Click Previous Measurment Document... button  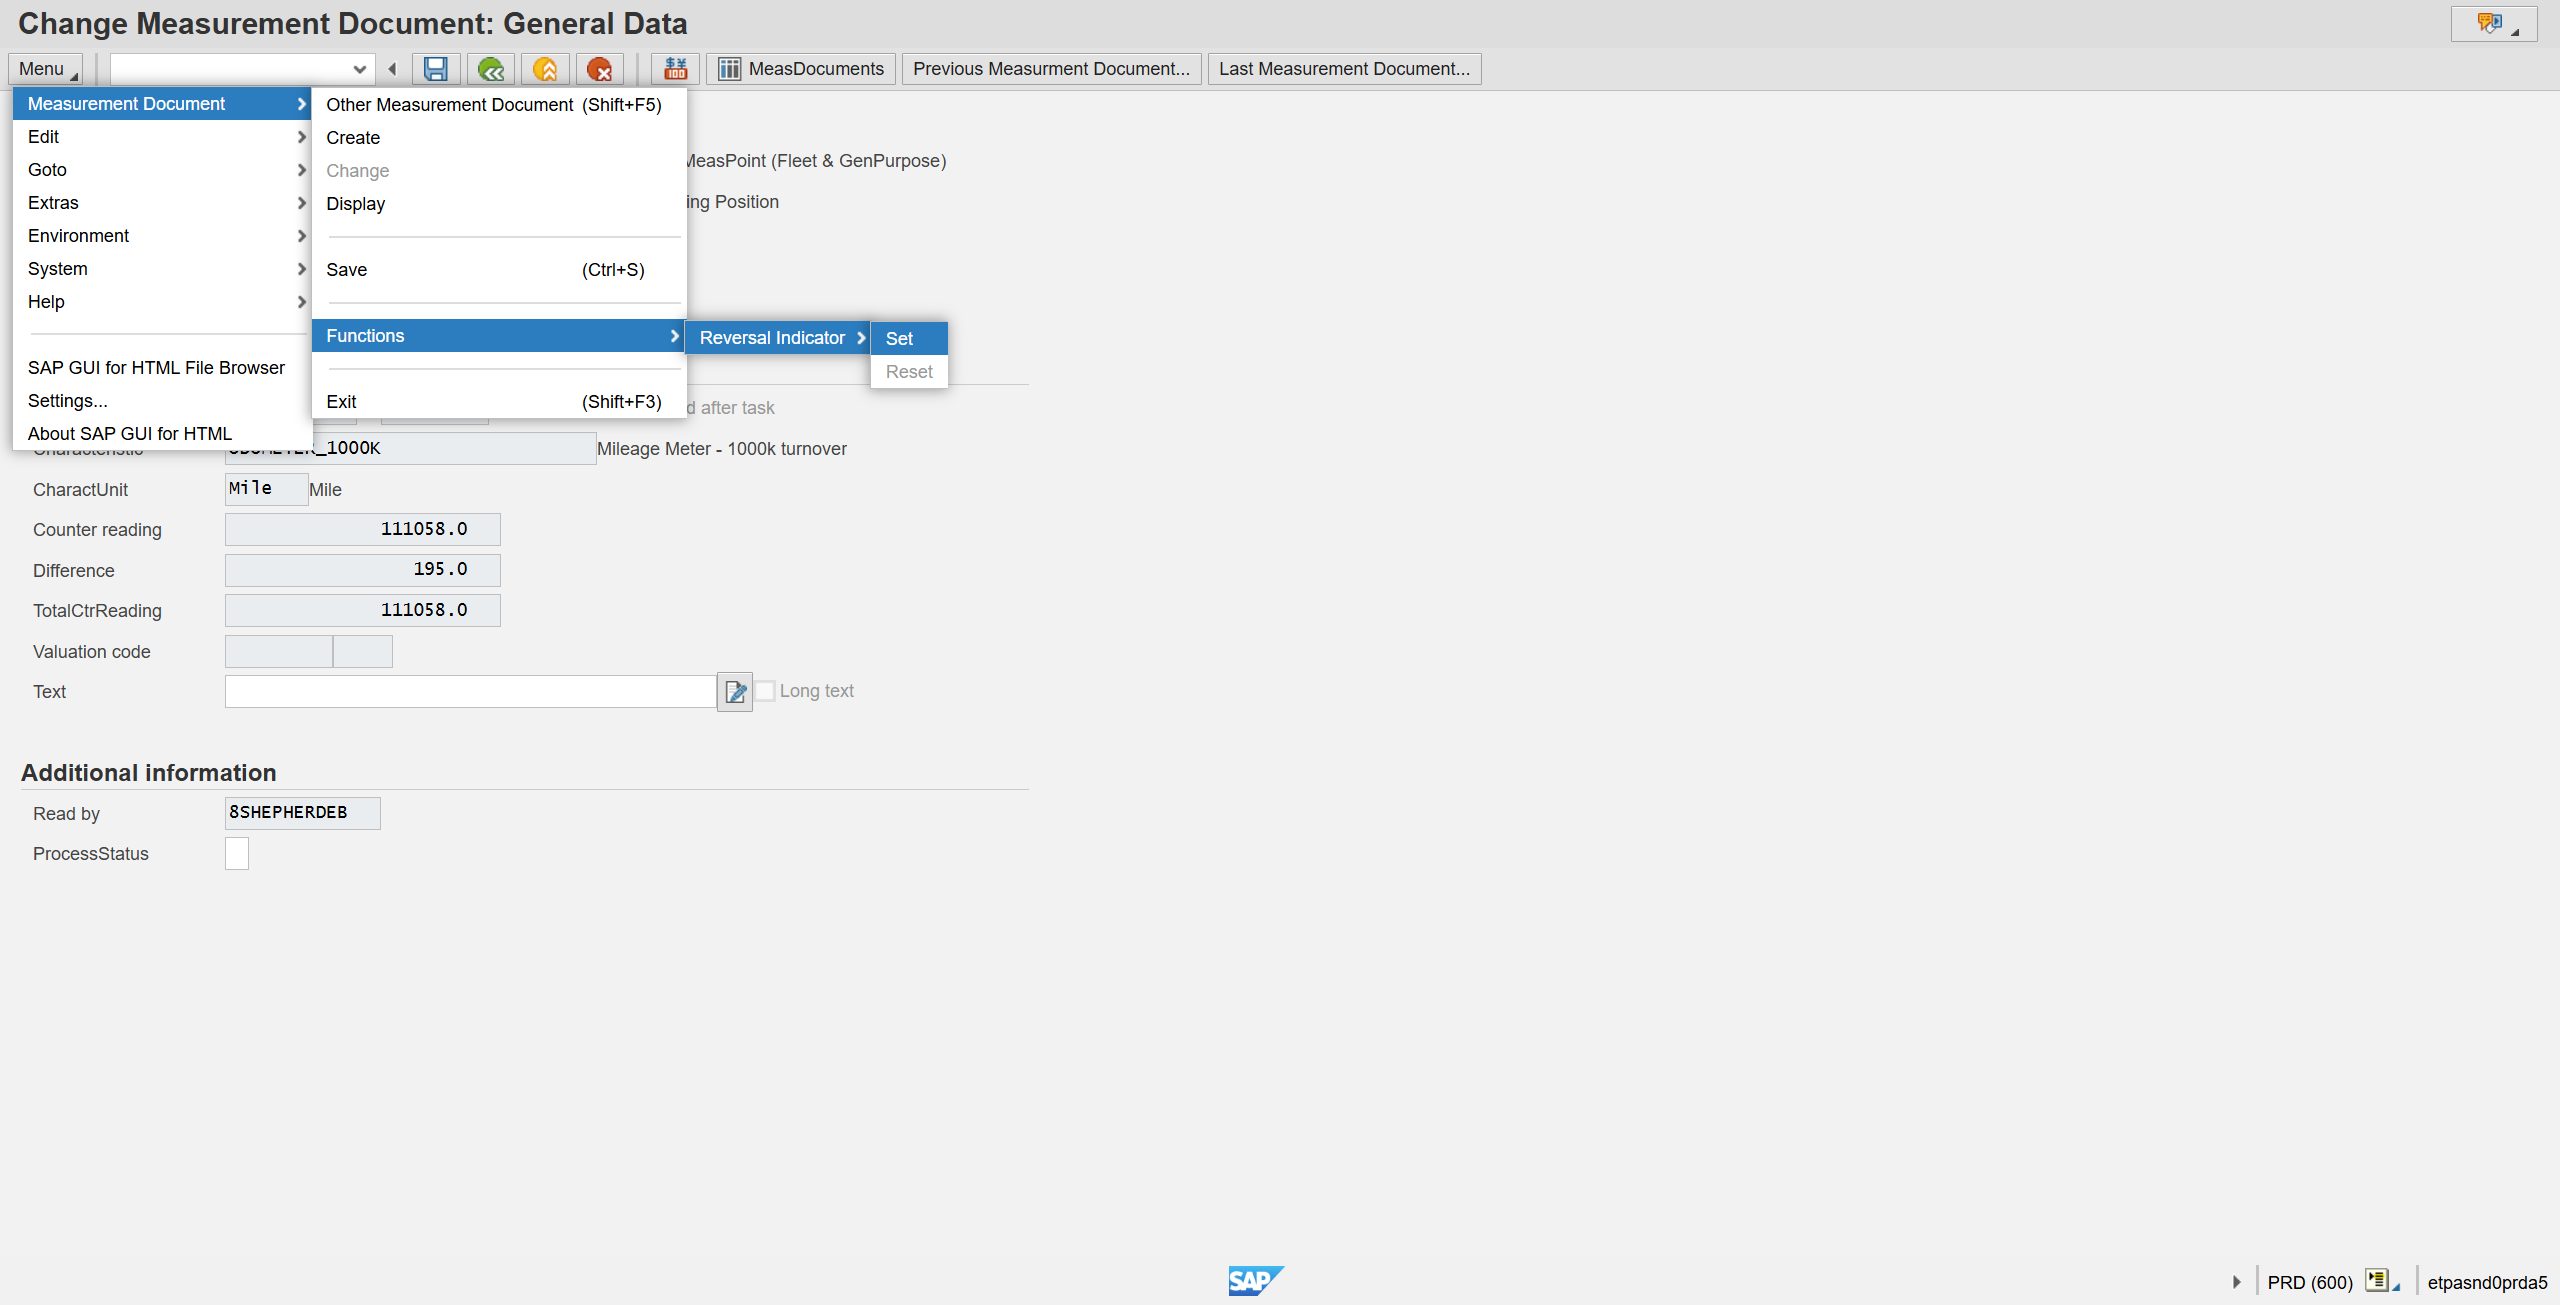pos(1051,69)
